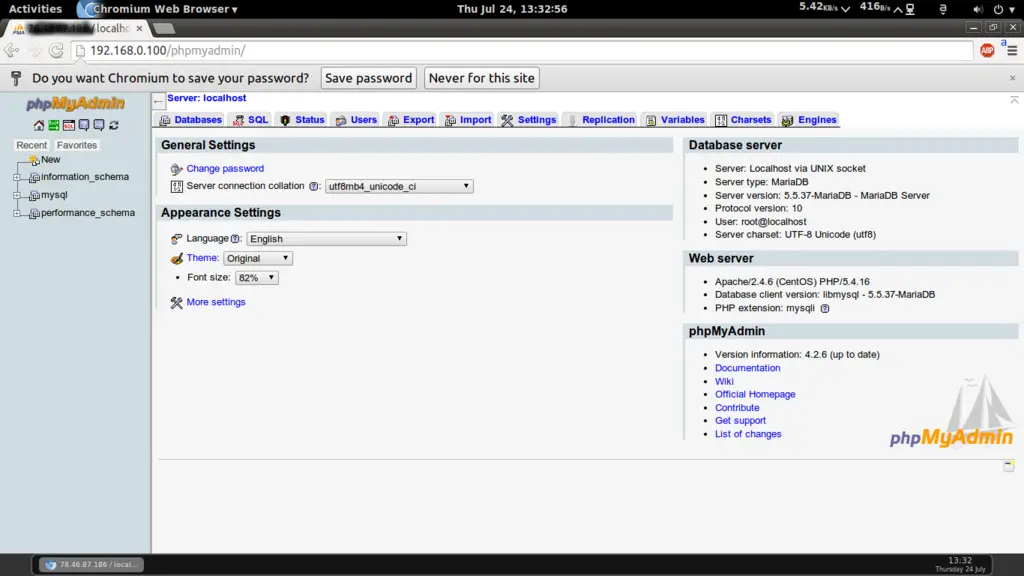1024x576 pixels.
Task: Click information_schema database icon
Action: click(34, 178)
